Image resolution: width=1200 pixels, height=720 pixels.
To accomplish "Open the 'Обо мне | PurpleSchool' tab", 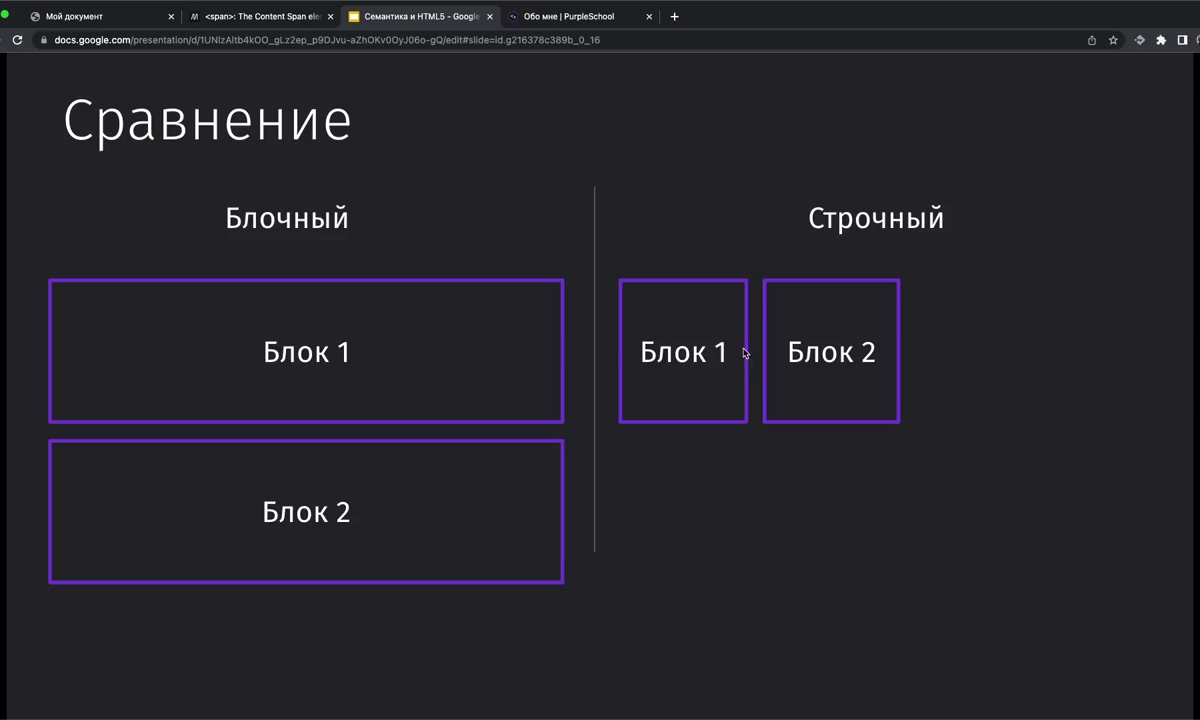I will tap(568, 16).
